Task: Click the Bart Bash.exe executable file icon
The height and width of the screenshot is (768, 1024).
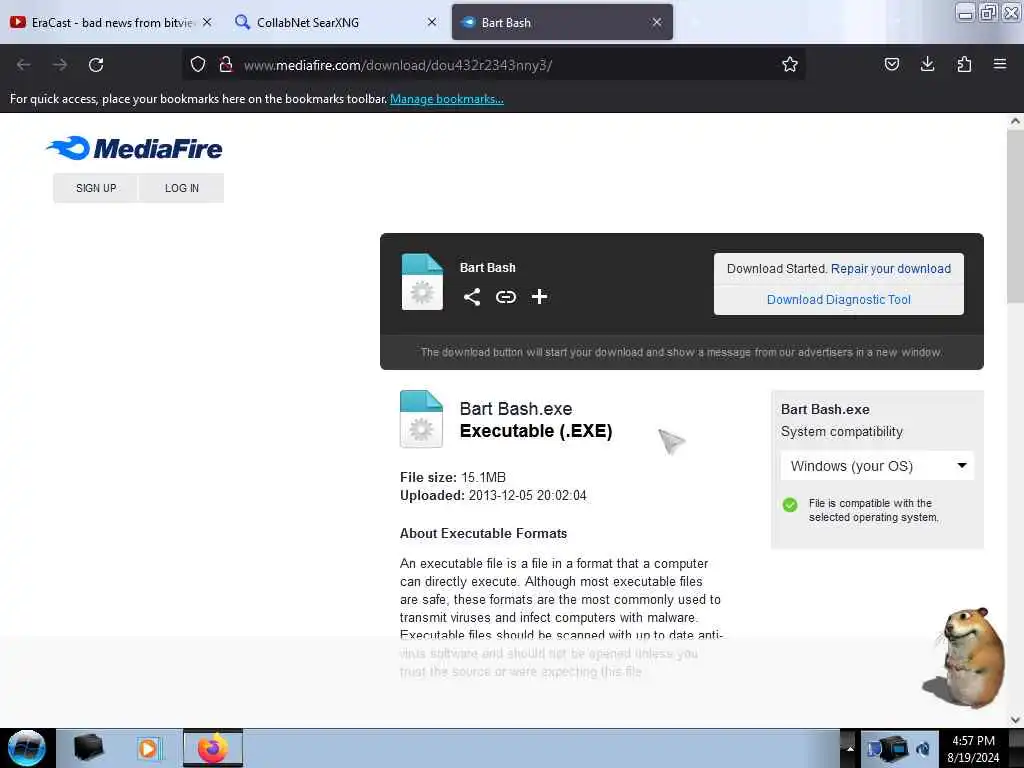Action: point(421,419)
